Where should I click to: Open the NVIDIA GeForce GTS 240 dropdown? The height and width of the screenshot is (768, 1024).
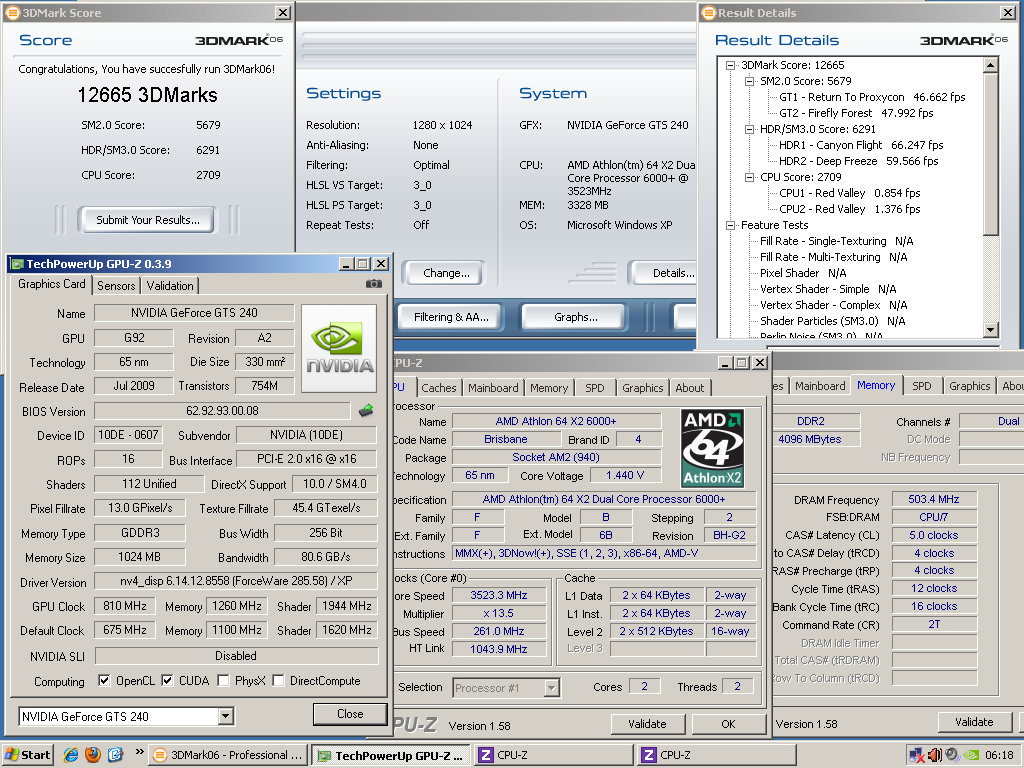(x=225, y=716)
